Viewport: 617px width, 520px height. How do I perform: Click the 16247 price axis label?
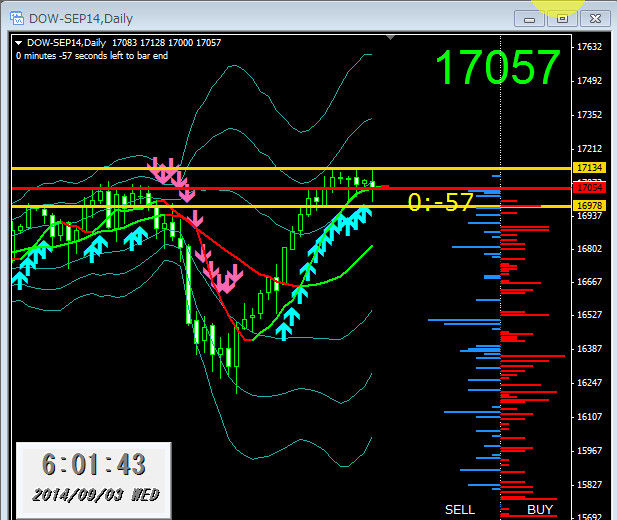[x=589, y=383]
